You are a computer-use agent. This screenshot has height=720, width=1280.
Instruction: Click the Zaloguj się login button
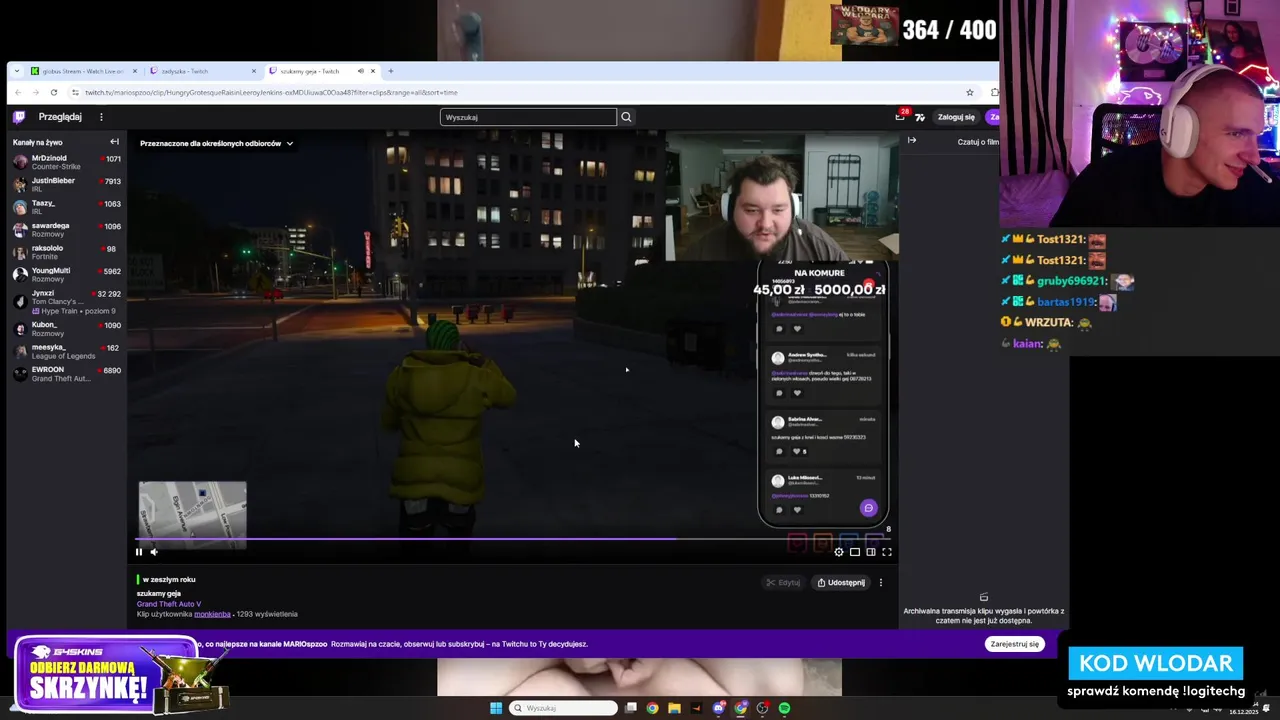(956, 117)
